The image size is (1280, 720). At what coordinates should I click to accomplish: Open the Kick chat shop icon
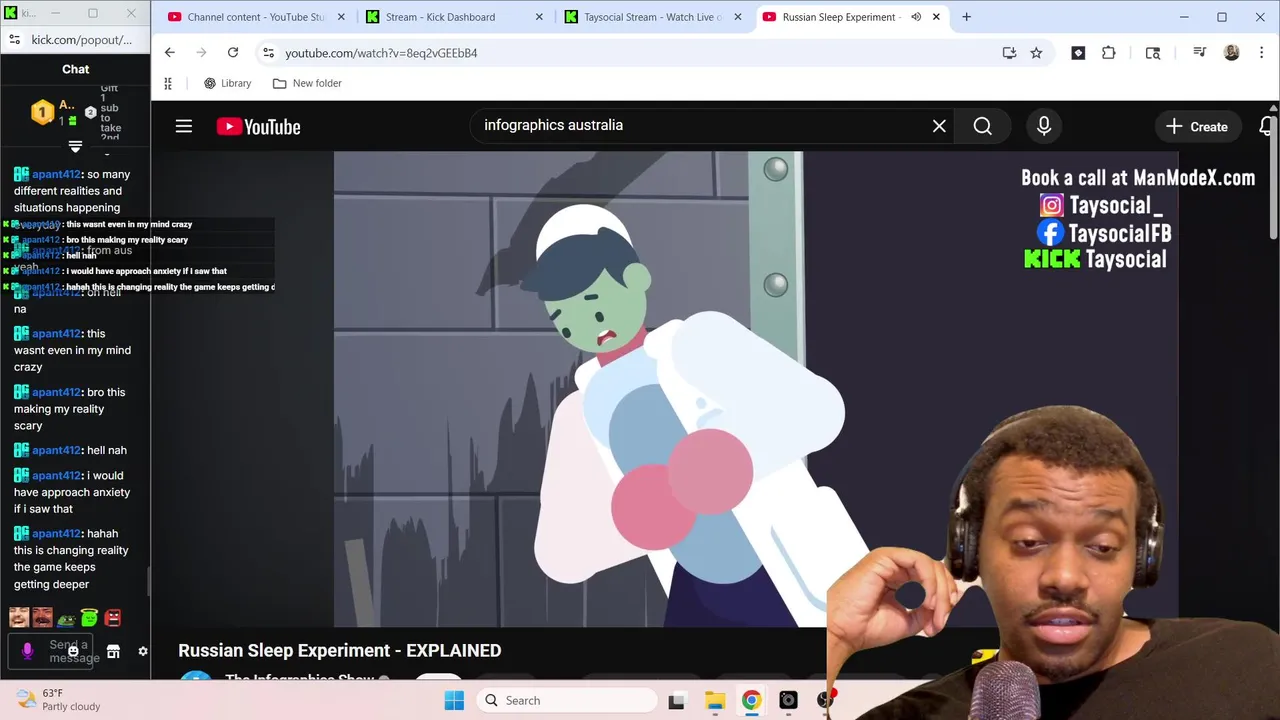113,651
